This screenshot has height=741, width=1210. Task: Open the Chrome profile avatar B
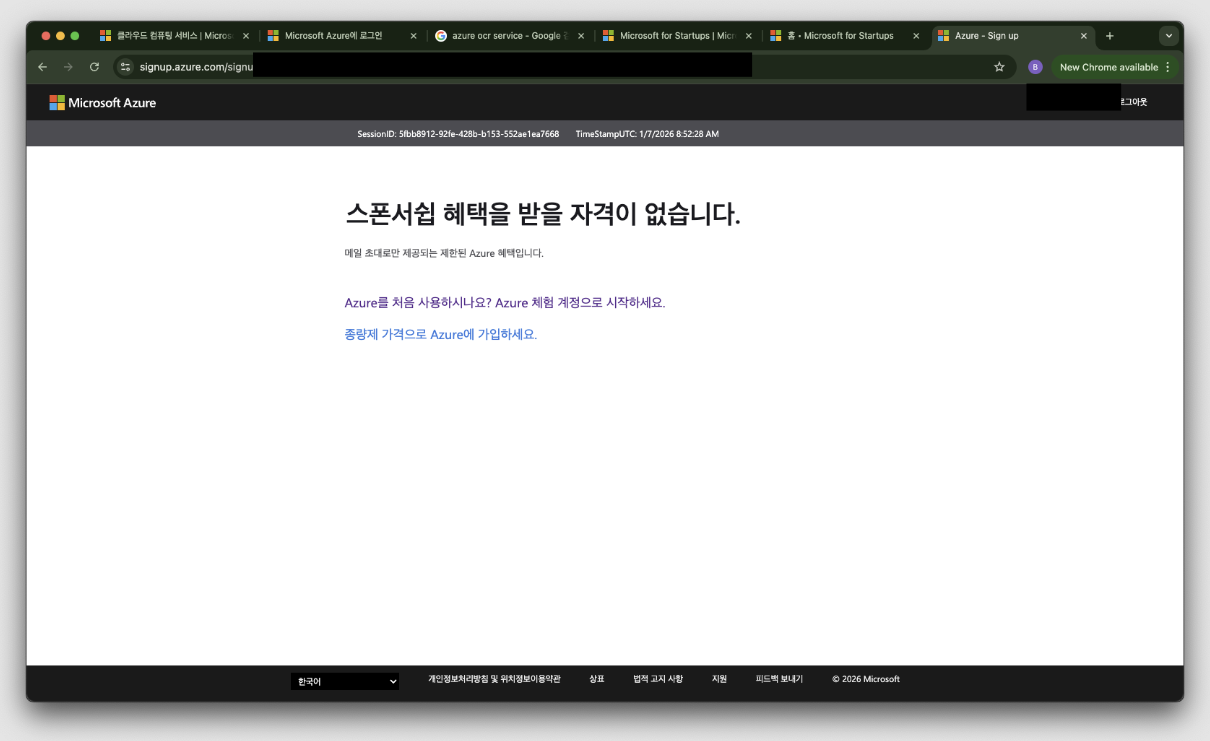click(1035, 67)
